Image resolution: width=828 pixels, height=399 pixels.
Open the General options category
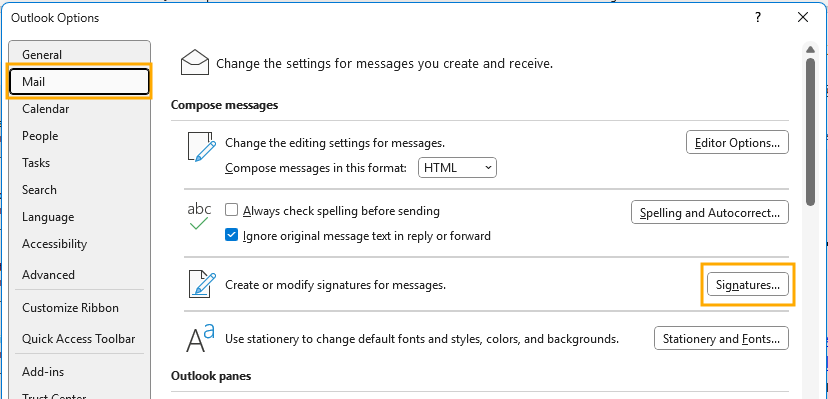tap(79, 54)
